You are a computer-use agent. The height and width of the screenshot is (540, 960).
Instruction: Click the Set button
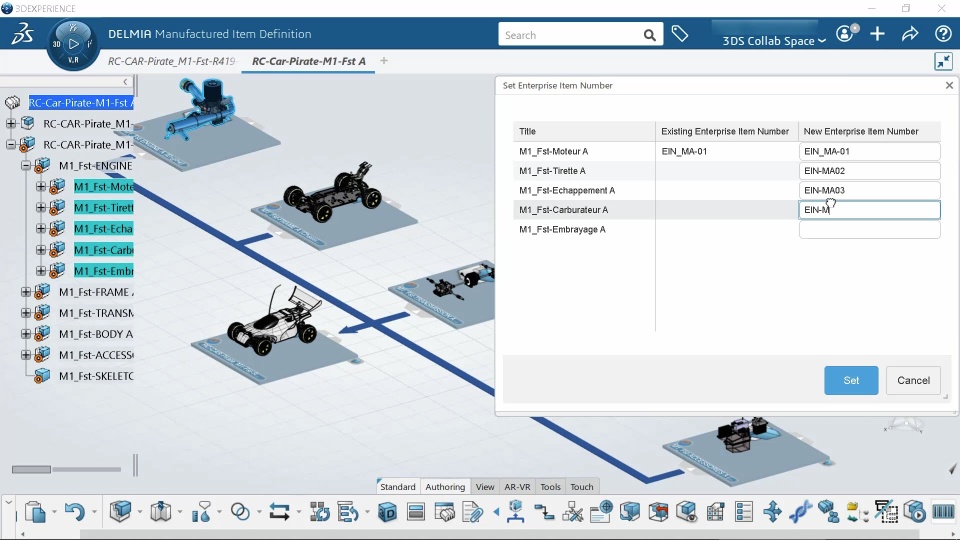pyautogui.click(x=851, y=380)
